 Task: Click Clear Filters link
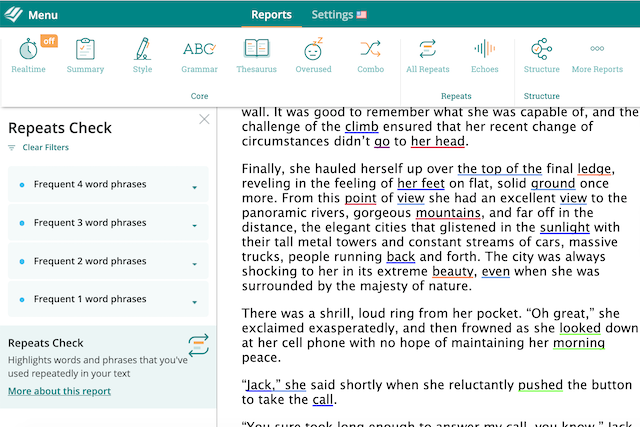coord(45,147)
